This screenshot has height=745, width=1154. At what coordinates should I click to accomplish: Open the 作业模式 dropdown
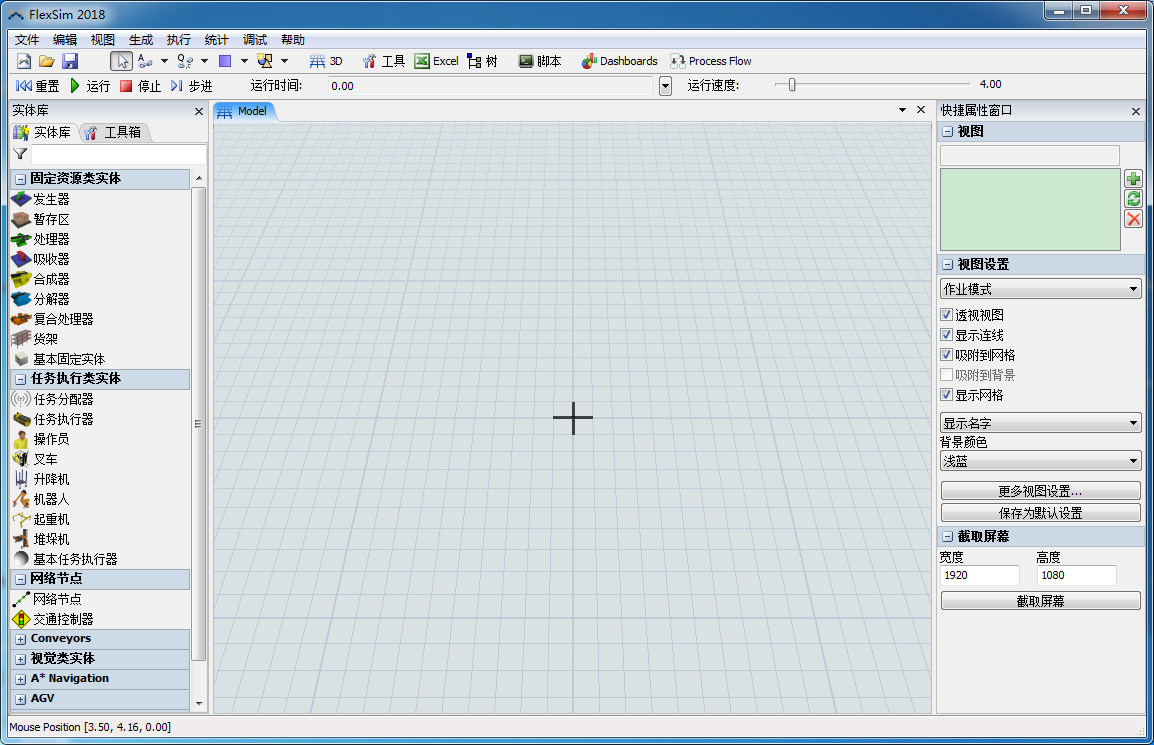pyautogui.click(x=1040, y=289)
